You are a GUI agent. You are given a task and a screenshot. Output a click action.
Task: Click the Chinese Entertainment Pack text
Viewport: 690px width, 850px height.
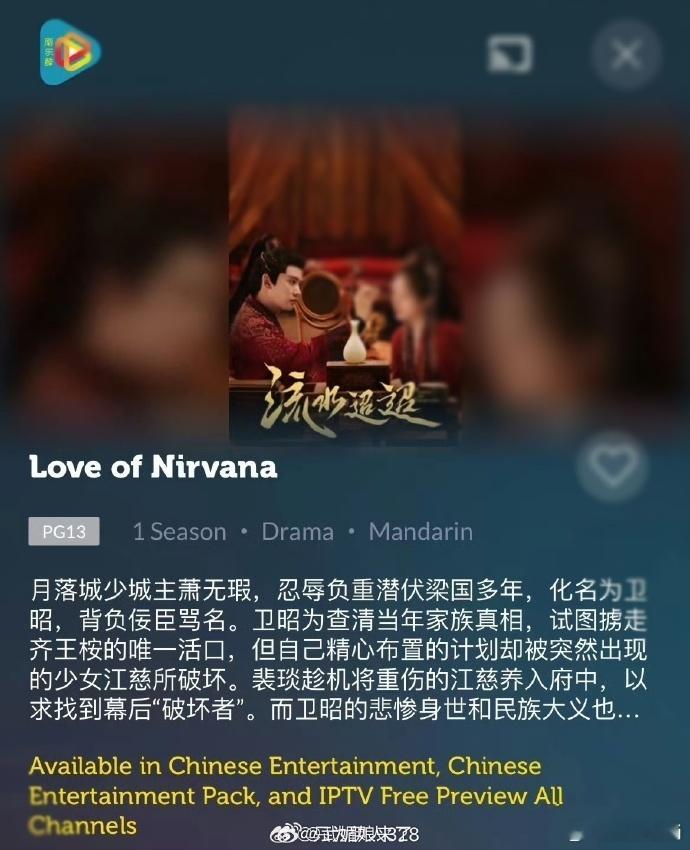[285, 781]
